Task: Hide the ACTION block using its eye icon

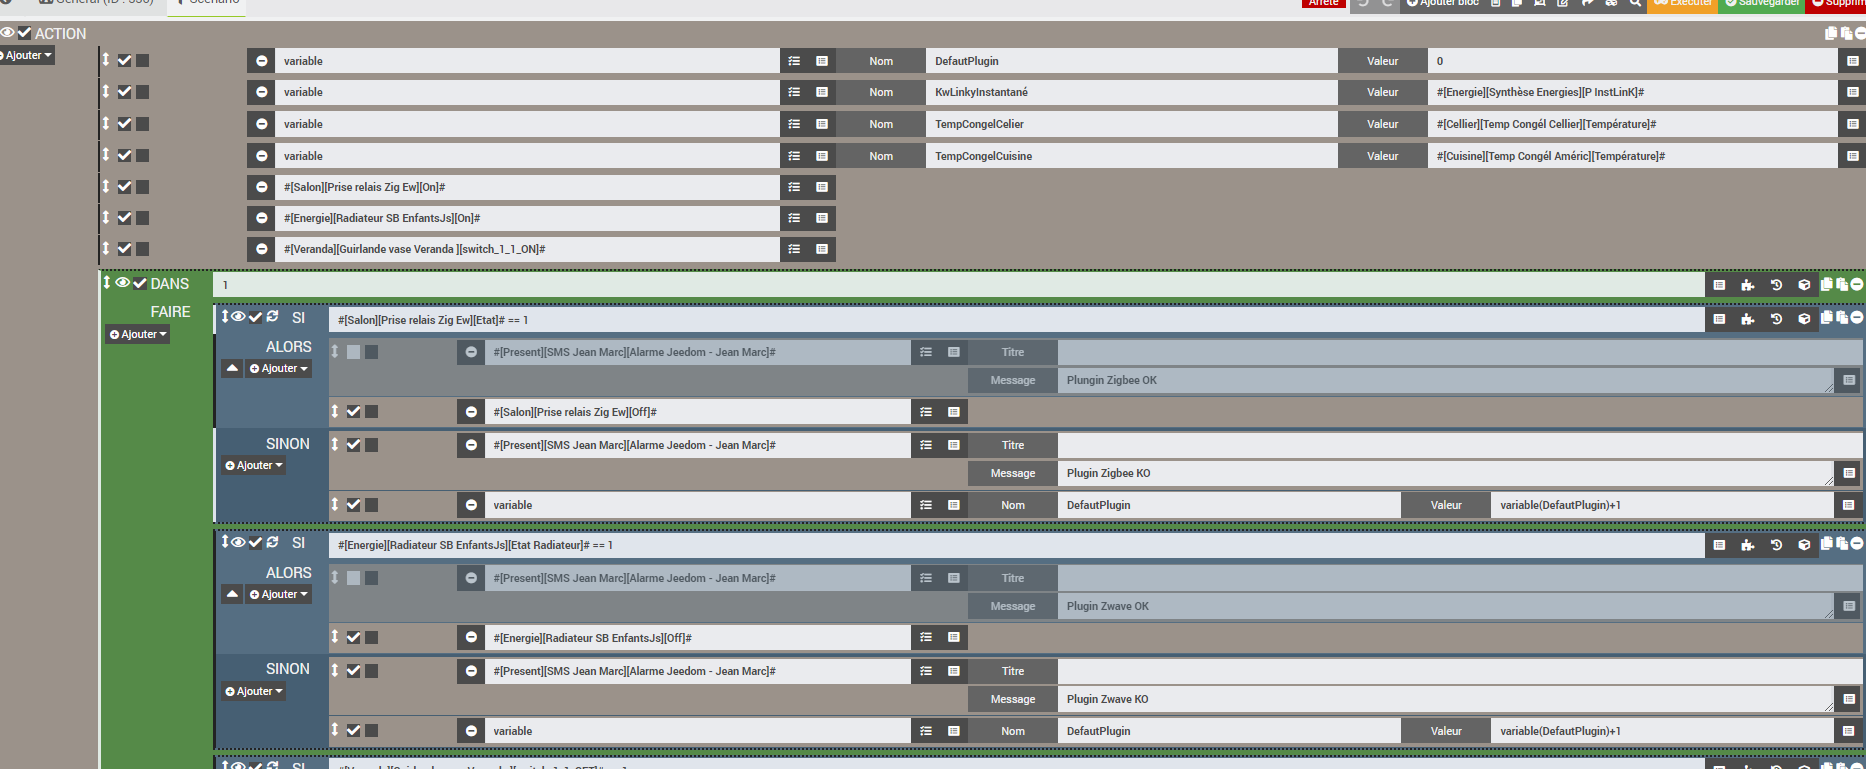Action: coord(7,33)
